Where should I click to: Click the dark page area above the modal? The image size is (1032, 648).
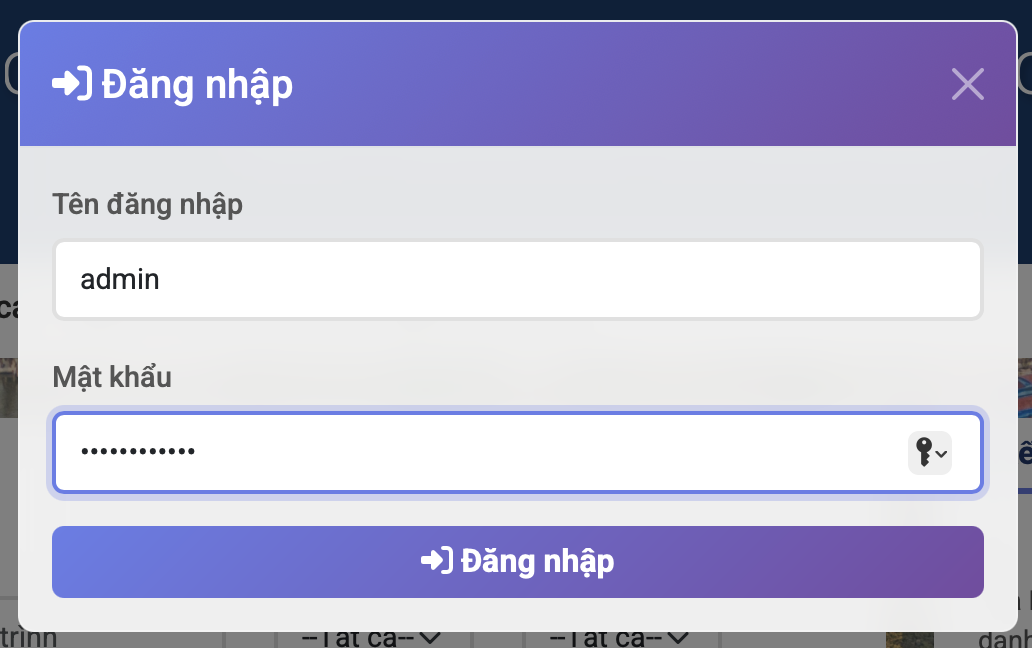tap(516, 10)
